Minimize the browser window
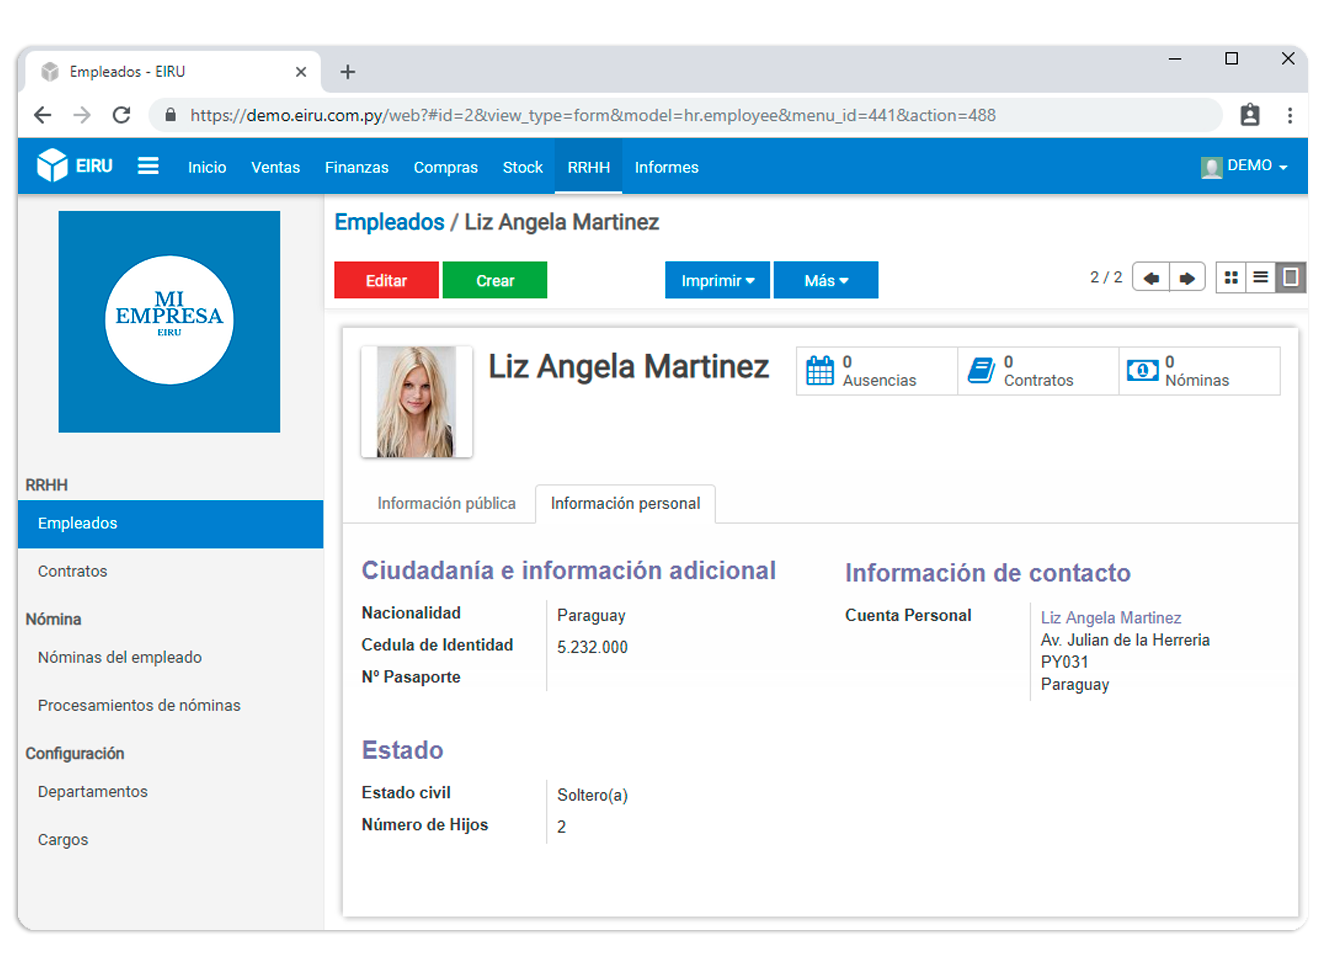This screenshot has height=970, width=1326. coord(1175,59)
